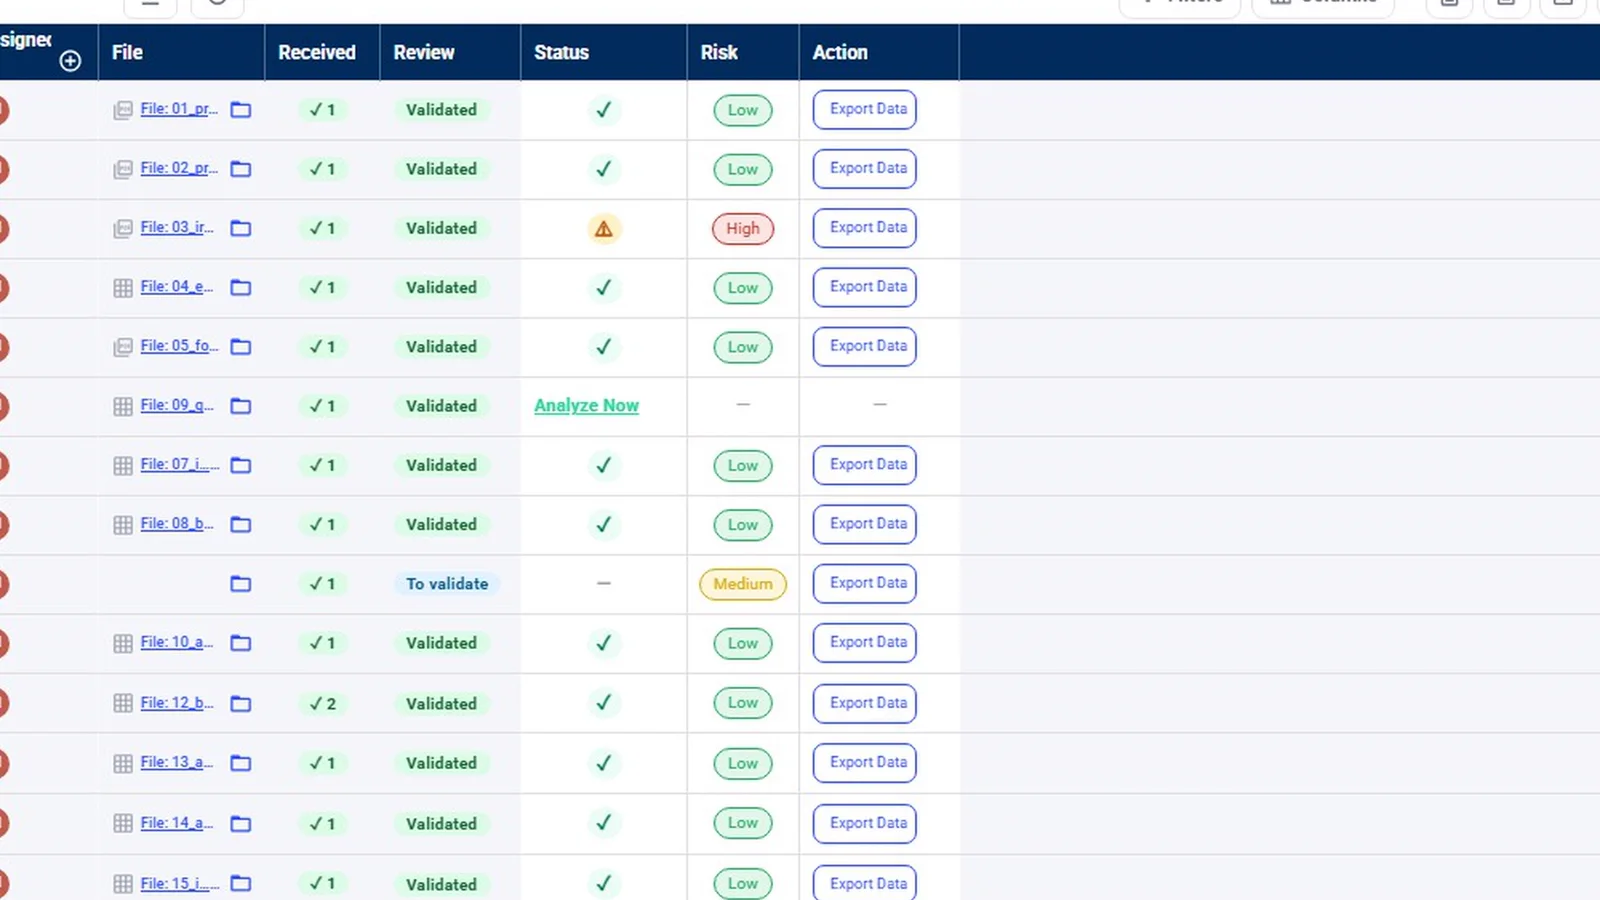The height and width of the screenshot is (900, 1600).
Task: Click the Medium risk badge
Action: point(743,584)
